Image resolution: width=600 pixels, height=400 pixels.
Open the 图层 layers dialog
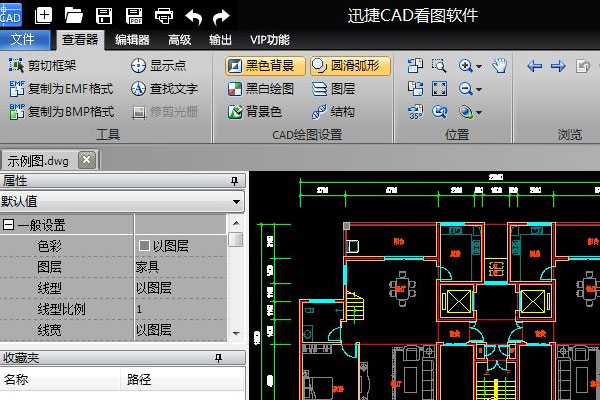point(334,89)
